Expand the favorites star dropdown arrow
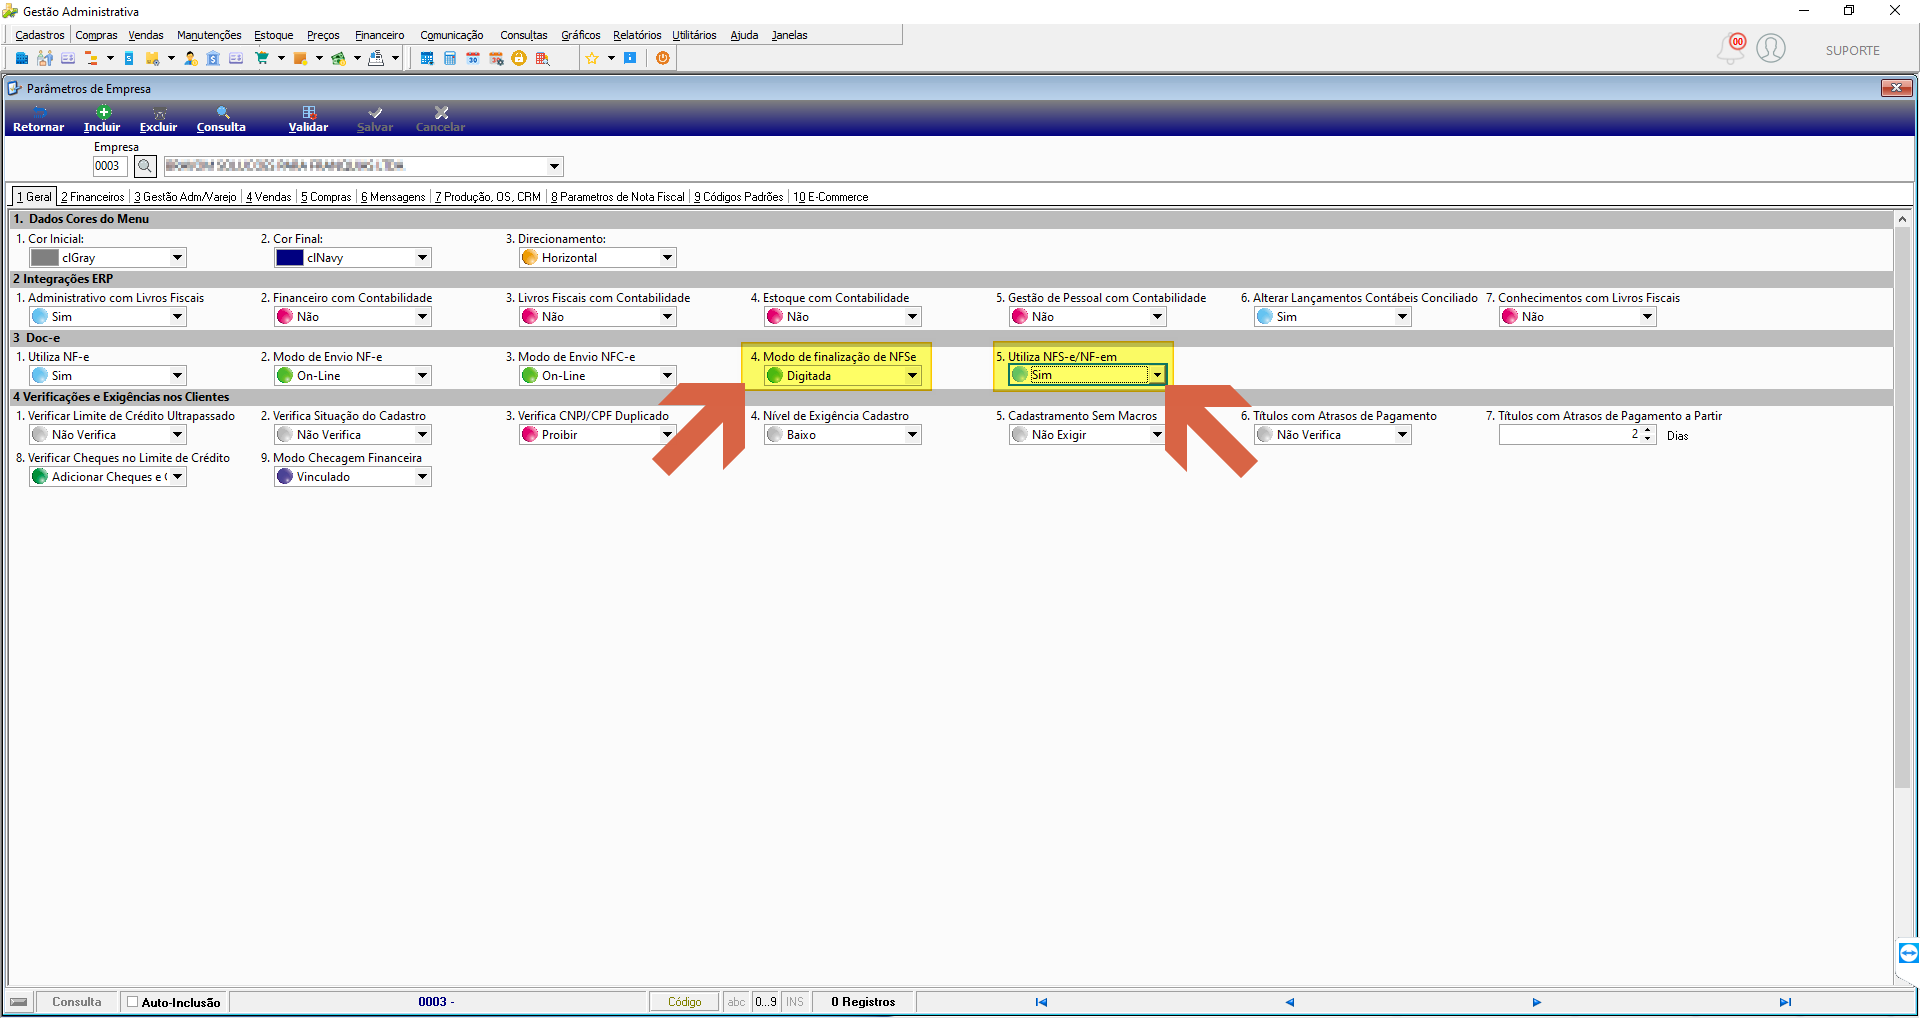The width and height of the screenshot is (1920, 1019). (x=611, y=58)
